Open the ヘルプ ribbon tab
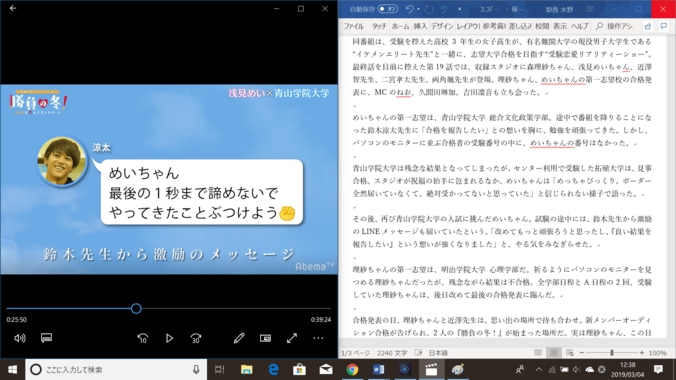The width and height of the screenshot is (676, 380). click(x=580, y=26)
